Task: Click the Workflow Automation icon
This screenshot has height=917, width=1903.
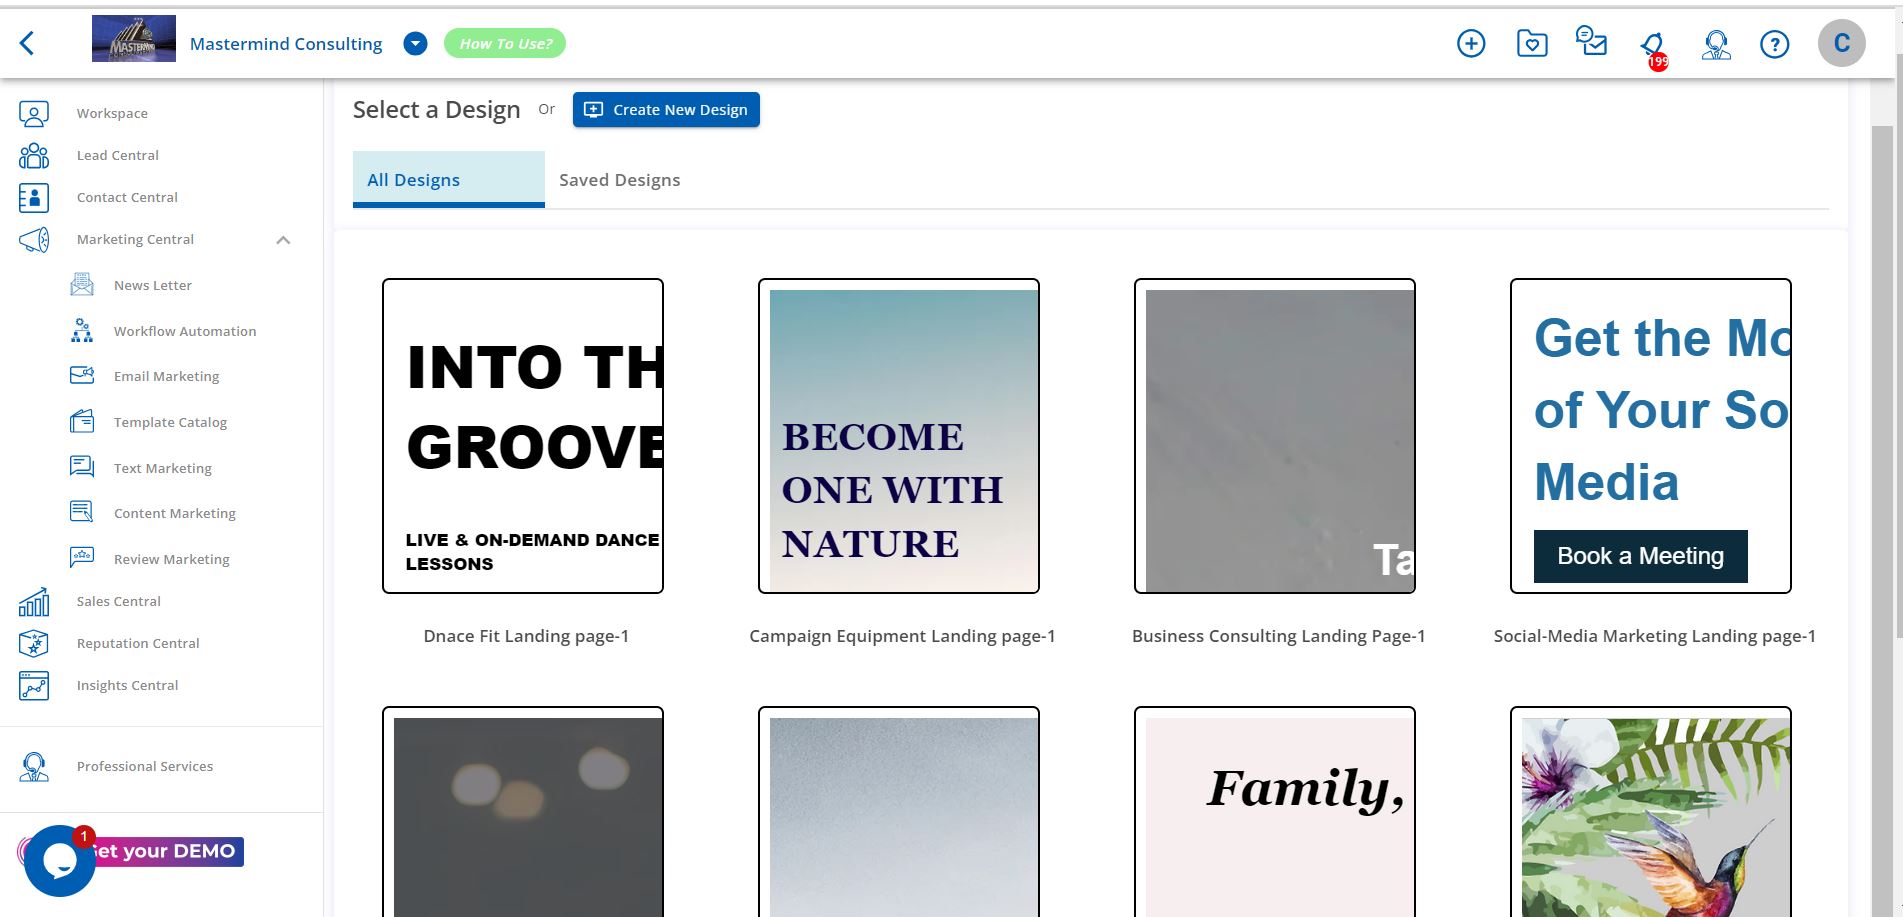Action: pos(82,330)
